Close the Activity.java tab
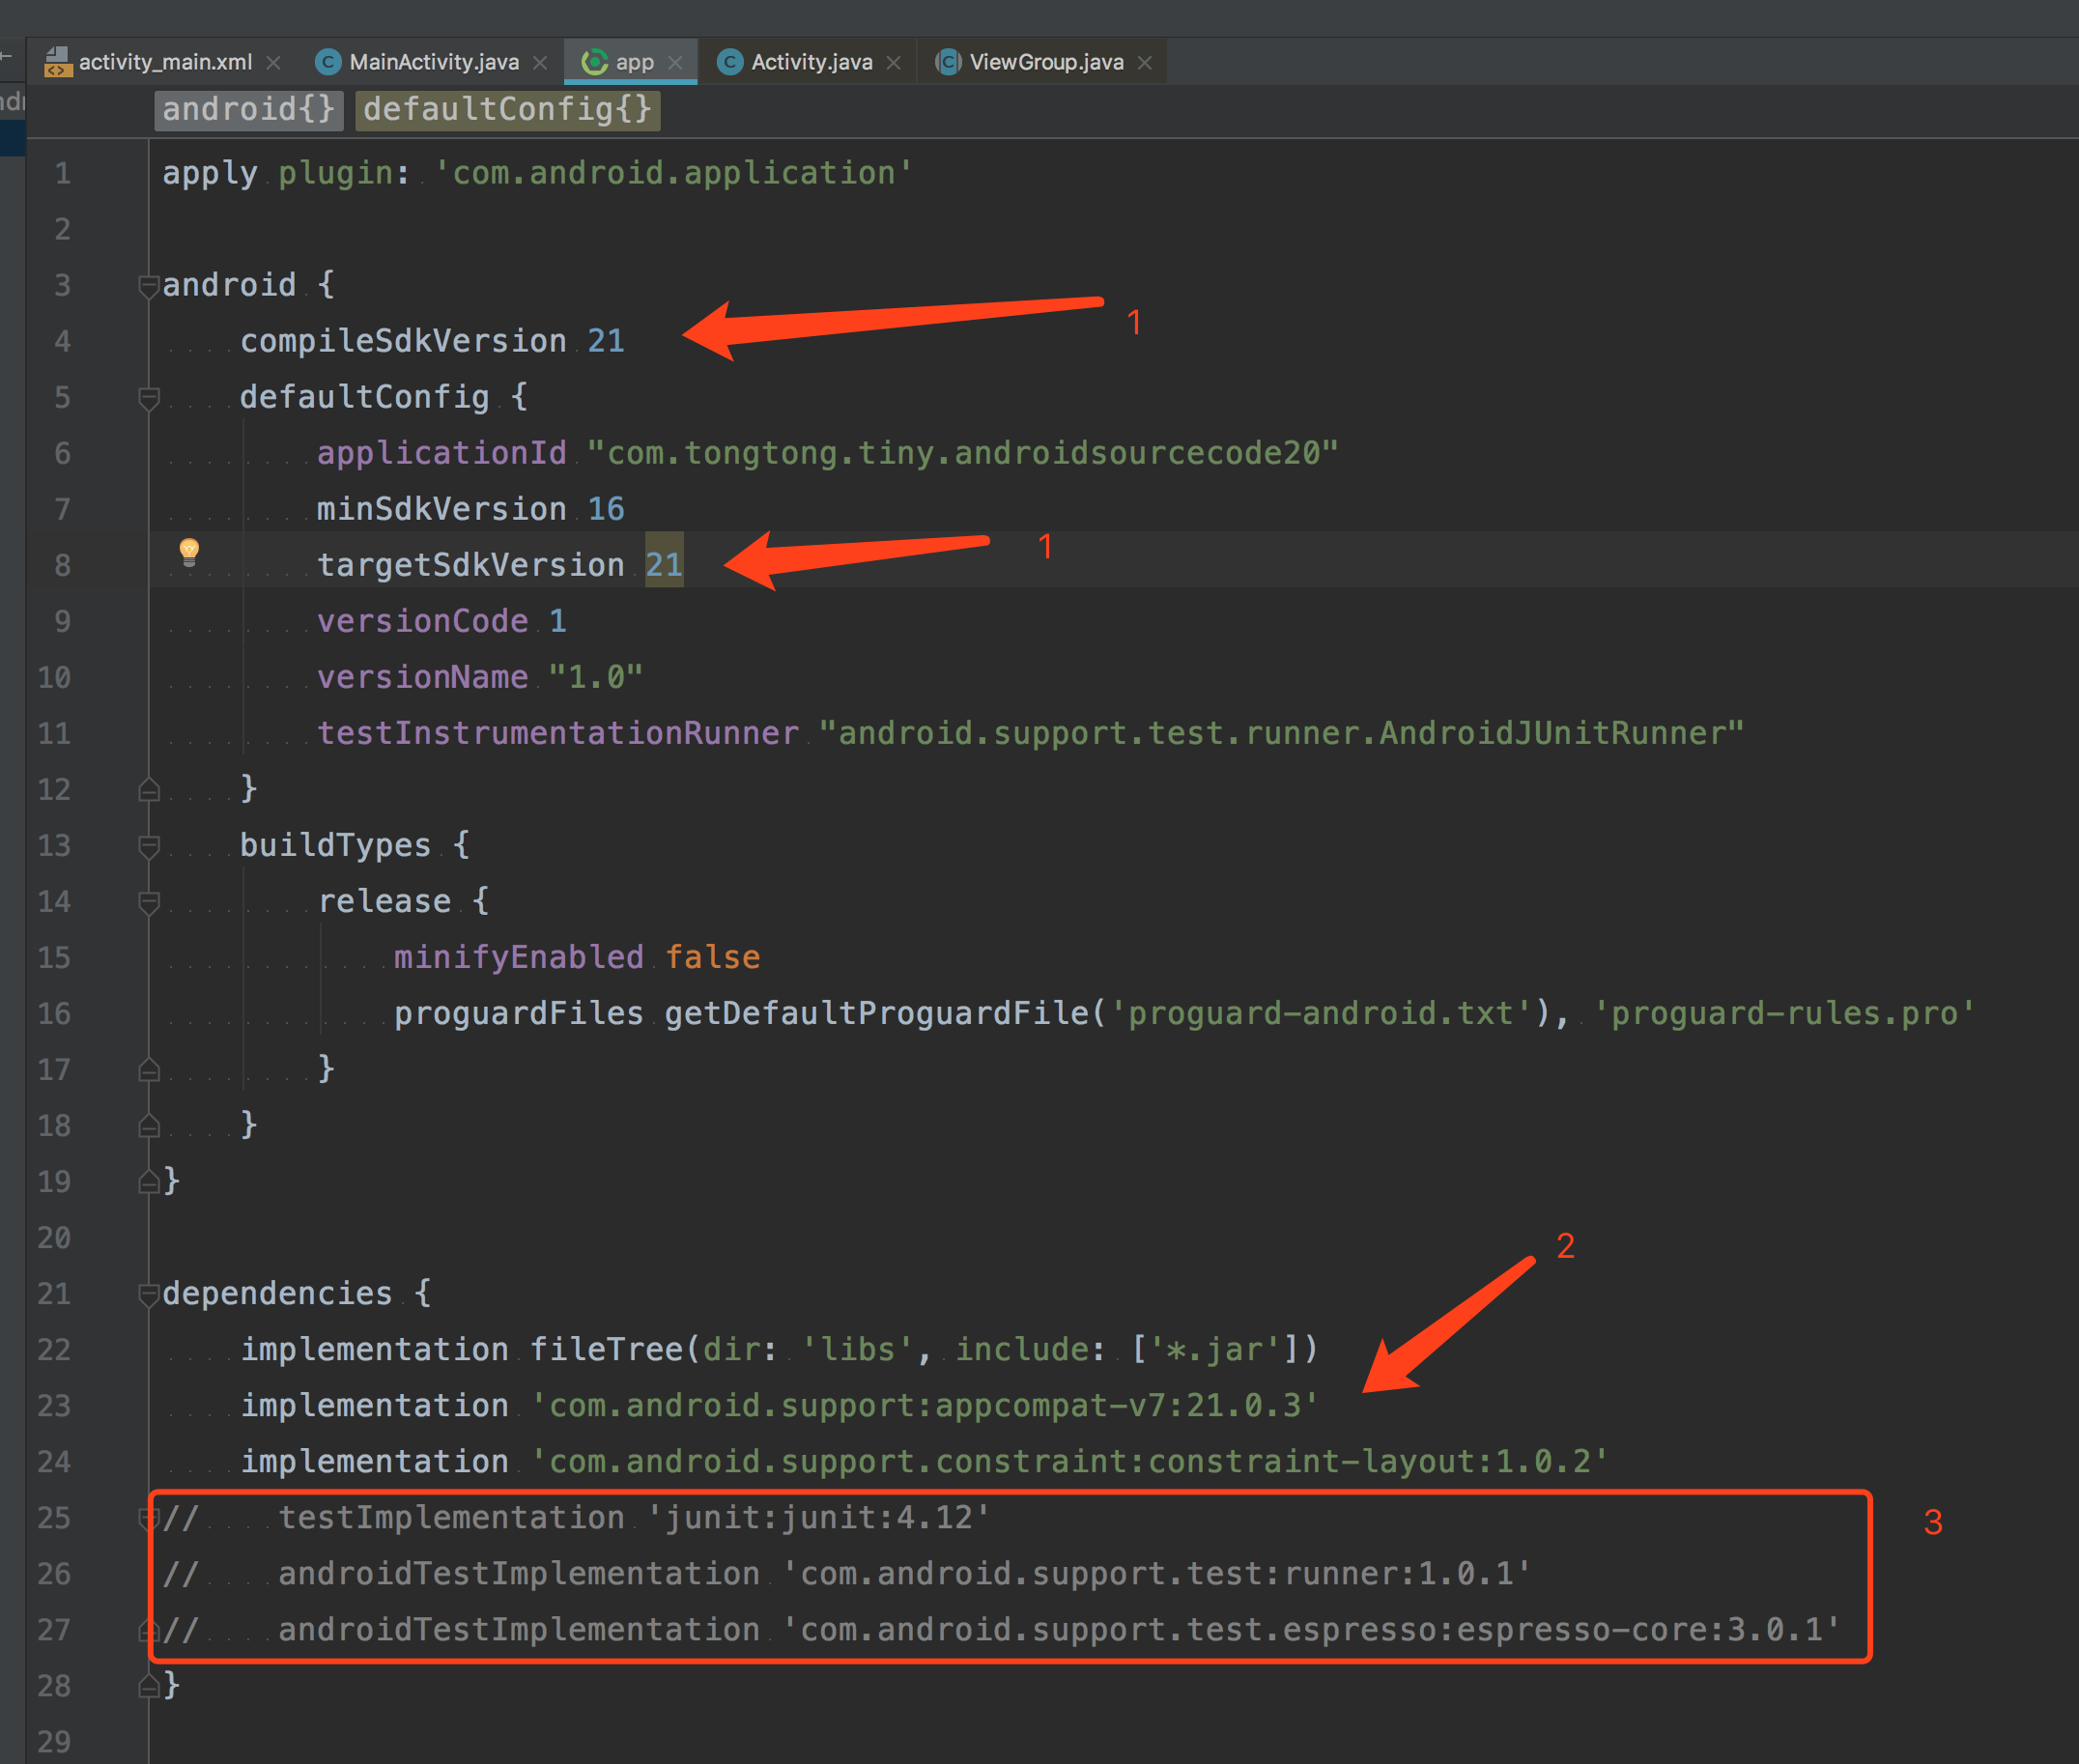This screenshot has width=2079, height=1764. point(894,63)
